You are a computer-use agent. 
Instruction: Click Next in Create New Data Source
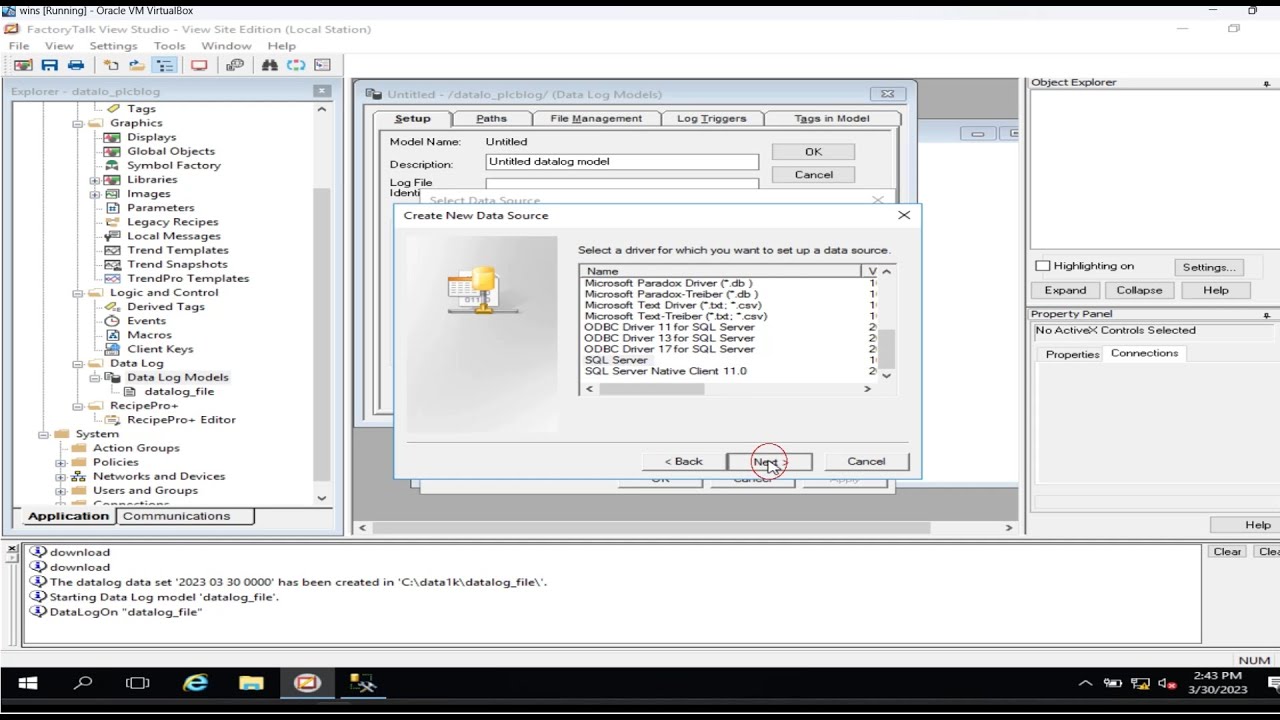(x=769, y=462)
